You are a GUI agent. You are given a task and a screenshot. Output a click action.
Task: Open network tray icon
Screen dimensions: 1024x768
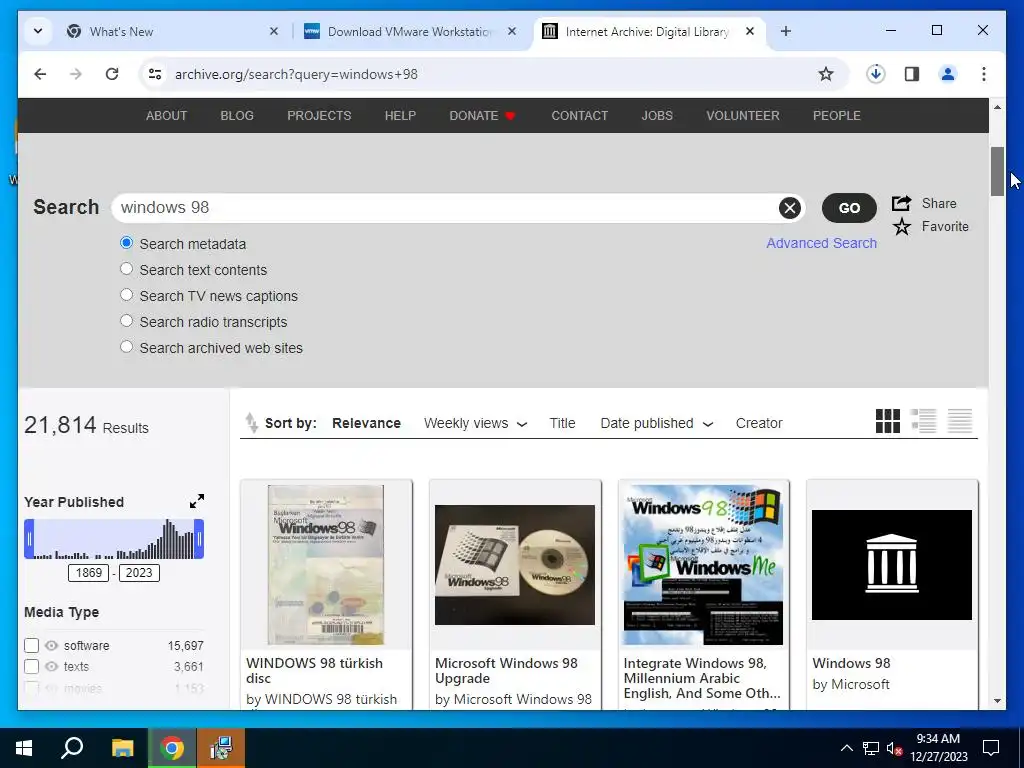click(x=871, y=748)
